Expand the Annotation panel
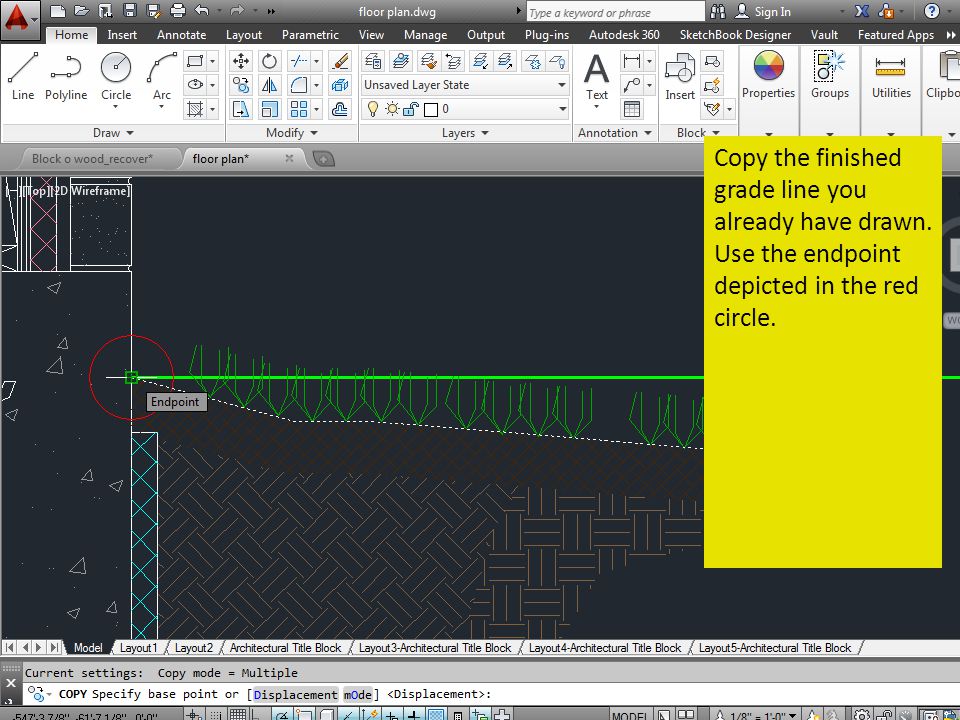The image size is (960, 720). (615, 133)
